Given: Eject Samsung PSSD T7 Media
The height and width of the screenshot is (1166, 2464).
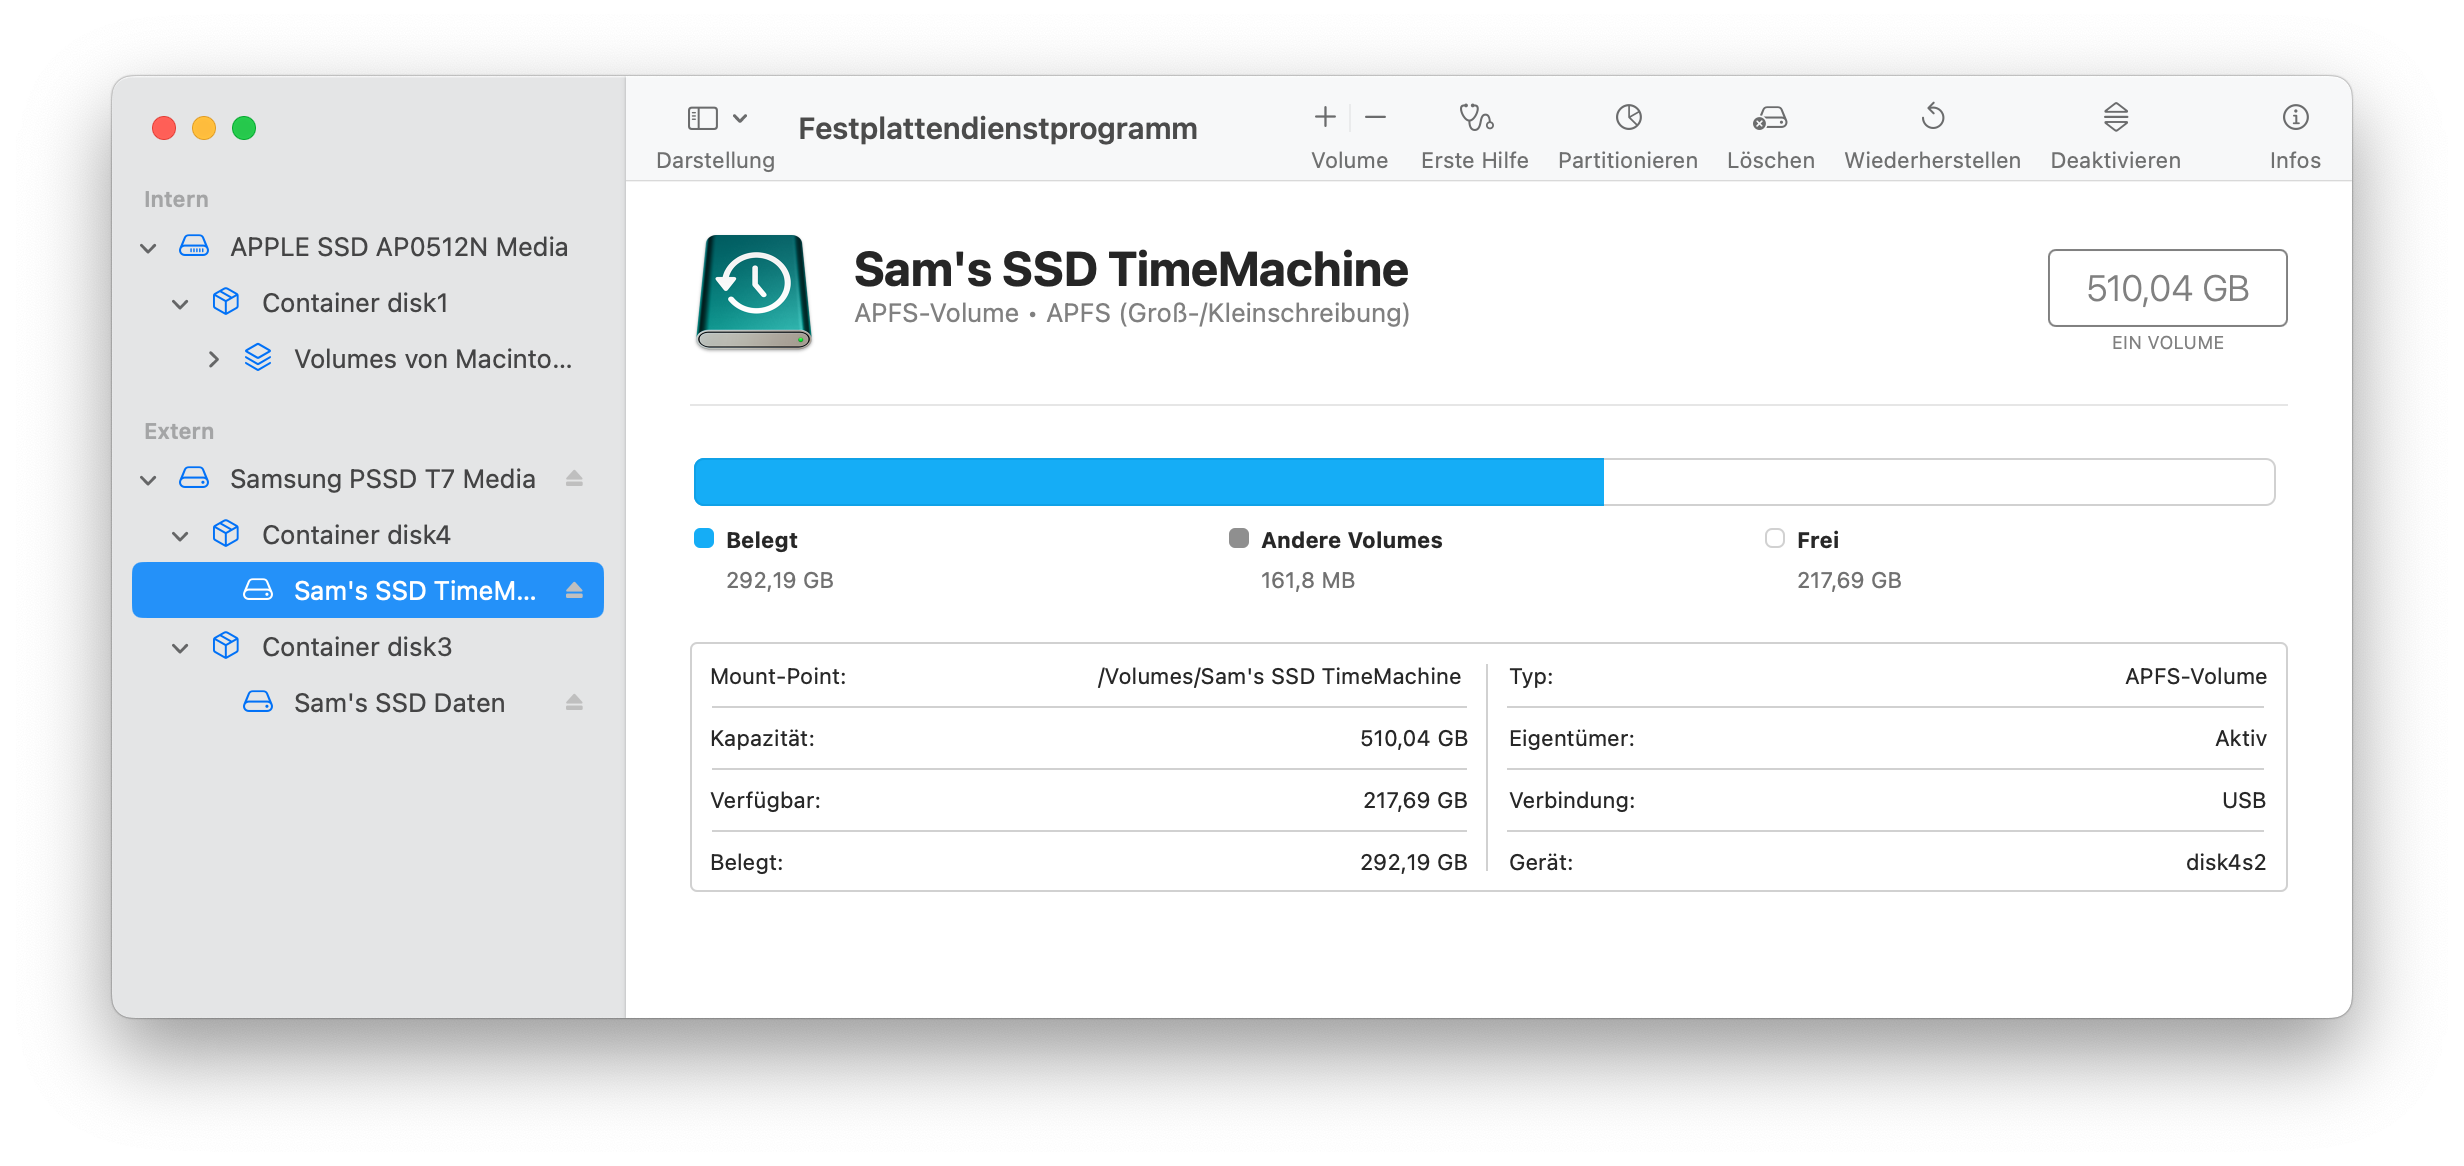Looking at the screenshot, I should click(574, 479).
